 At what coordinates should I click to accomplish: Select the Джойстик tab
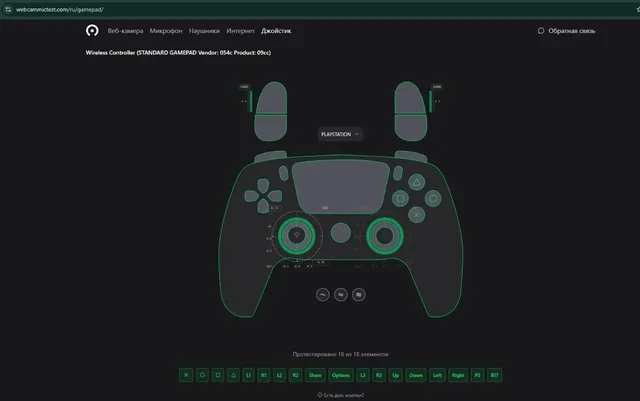(x=276, y=31)
